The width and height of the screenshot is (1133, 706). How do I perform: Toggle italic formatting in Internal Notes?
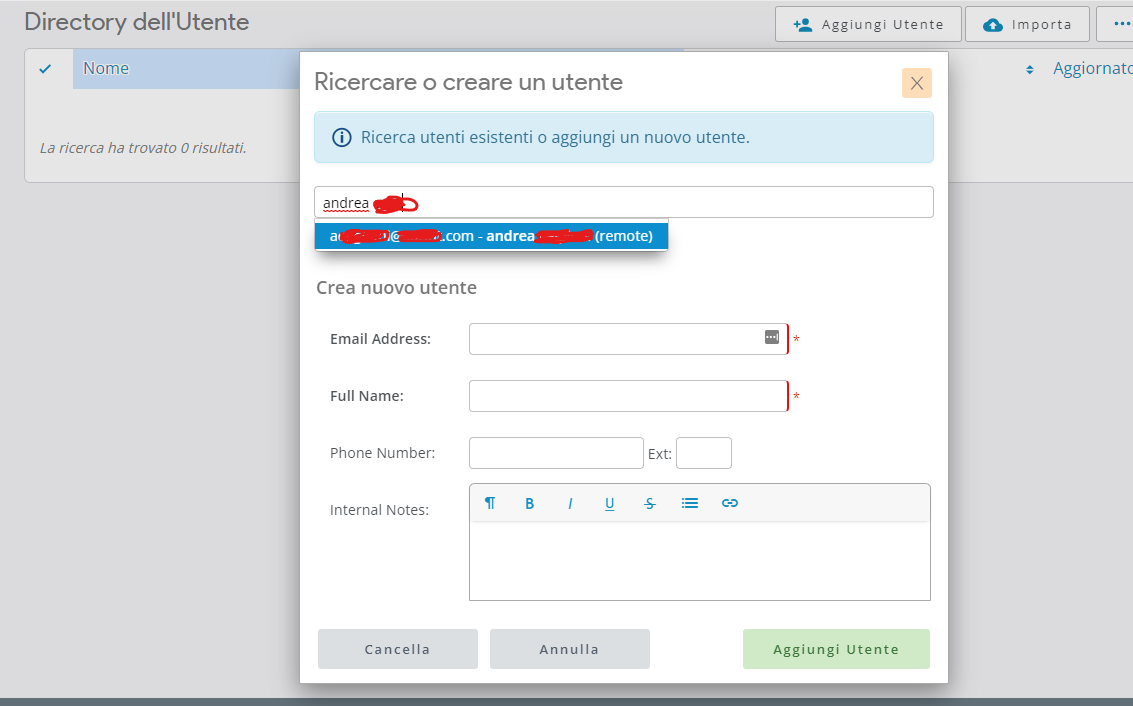click(x=570, y=503)
